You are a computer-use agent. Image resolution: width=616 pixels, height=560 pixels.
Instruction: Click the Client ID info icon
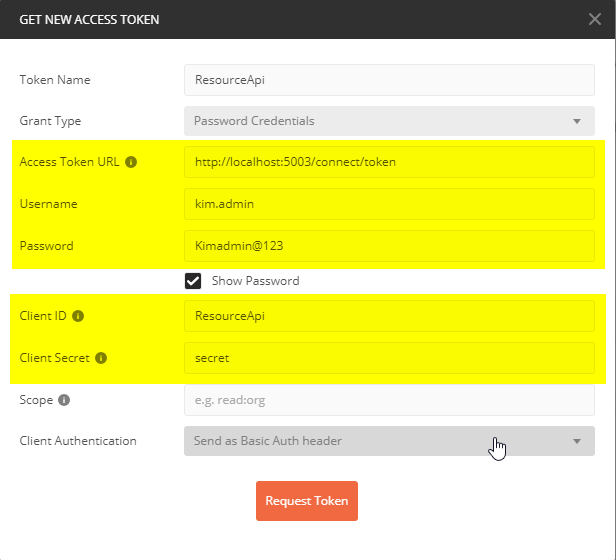tap(78, 316)
